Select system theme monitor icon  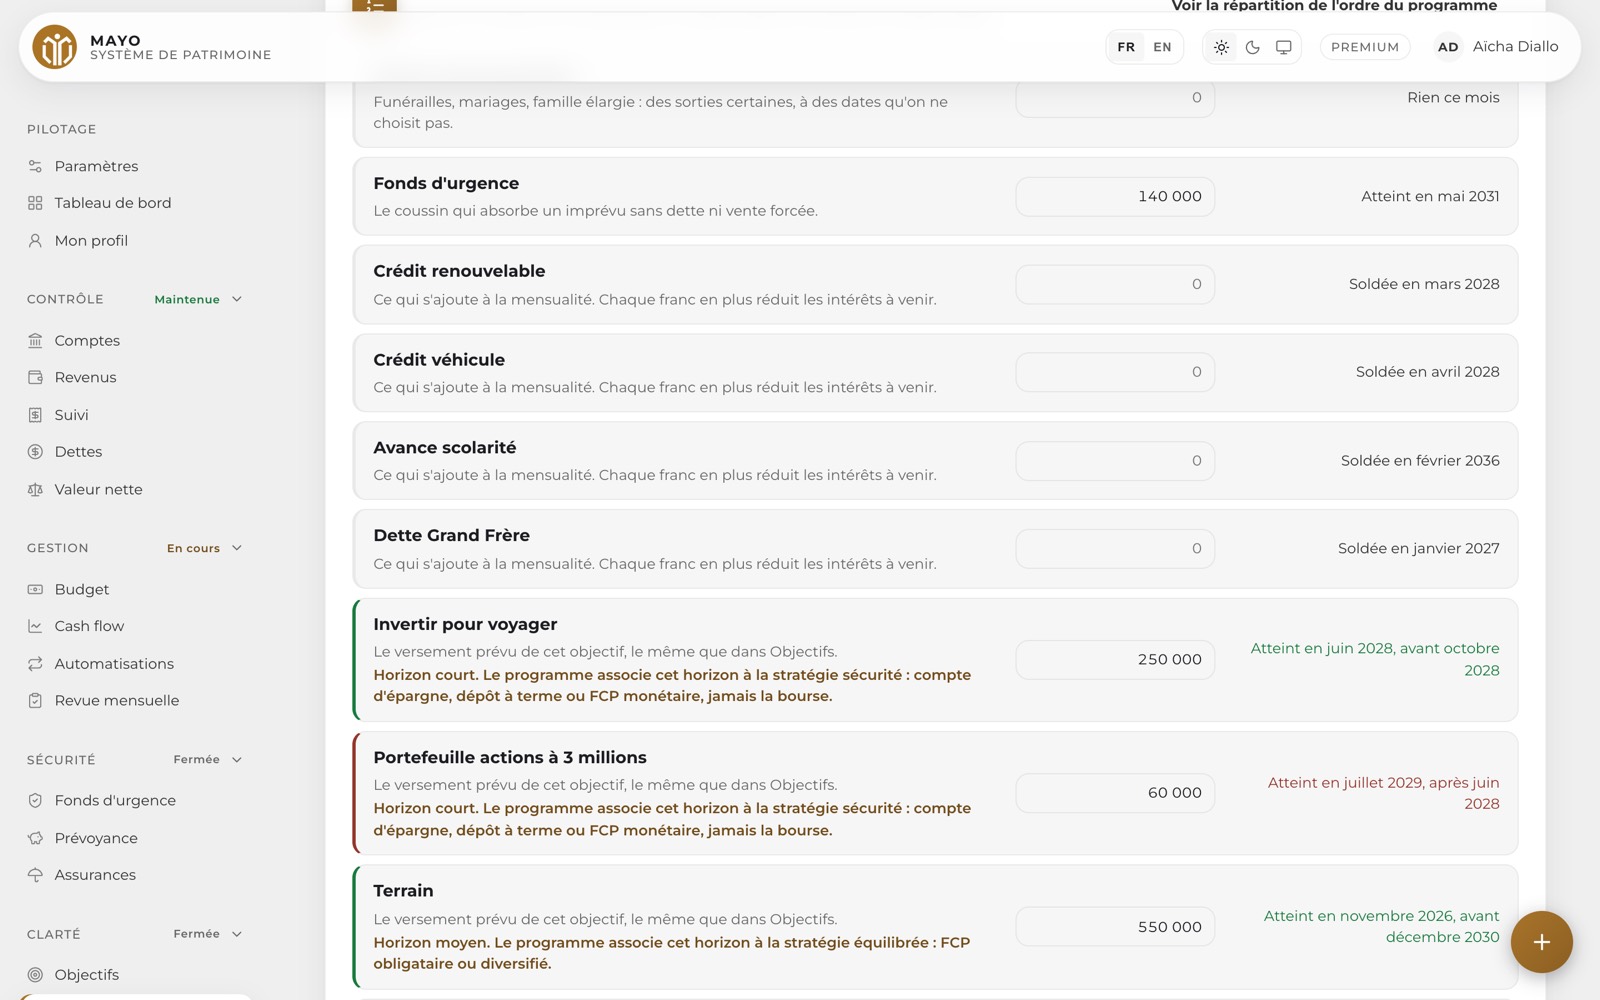point(1284,47)
